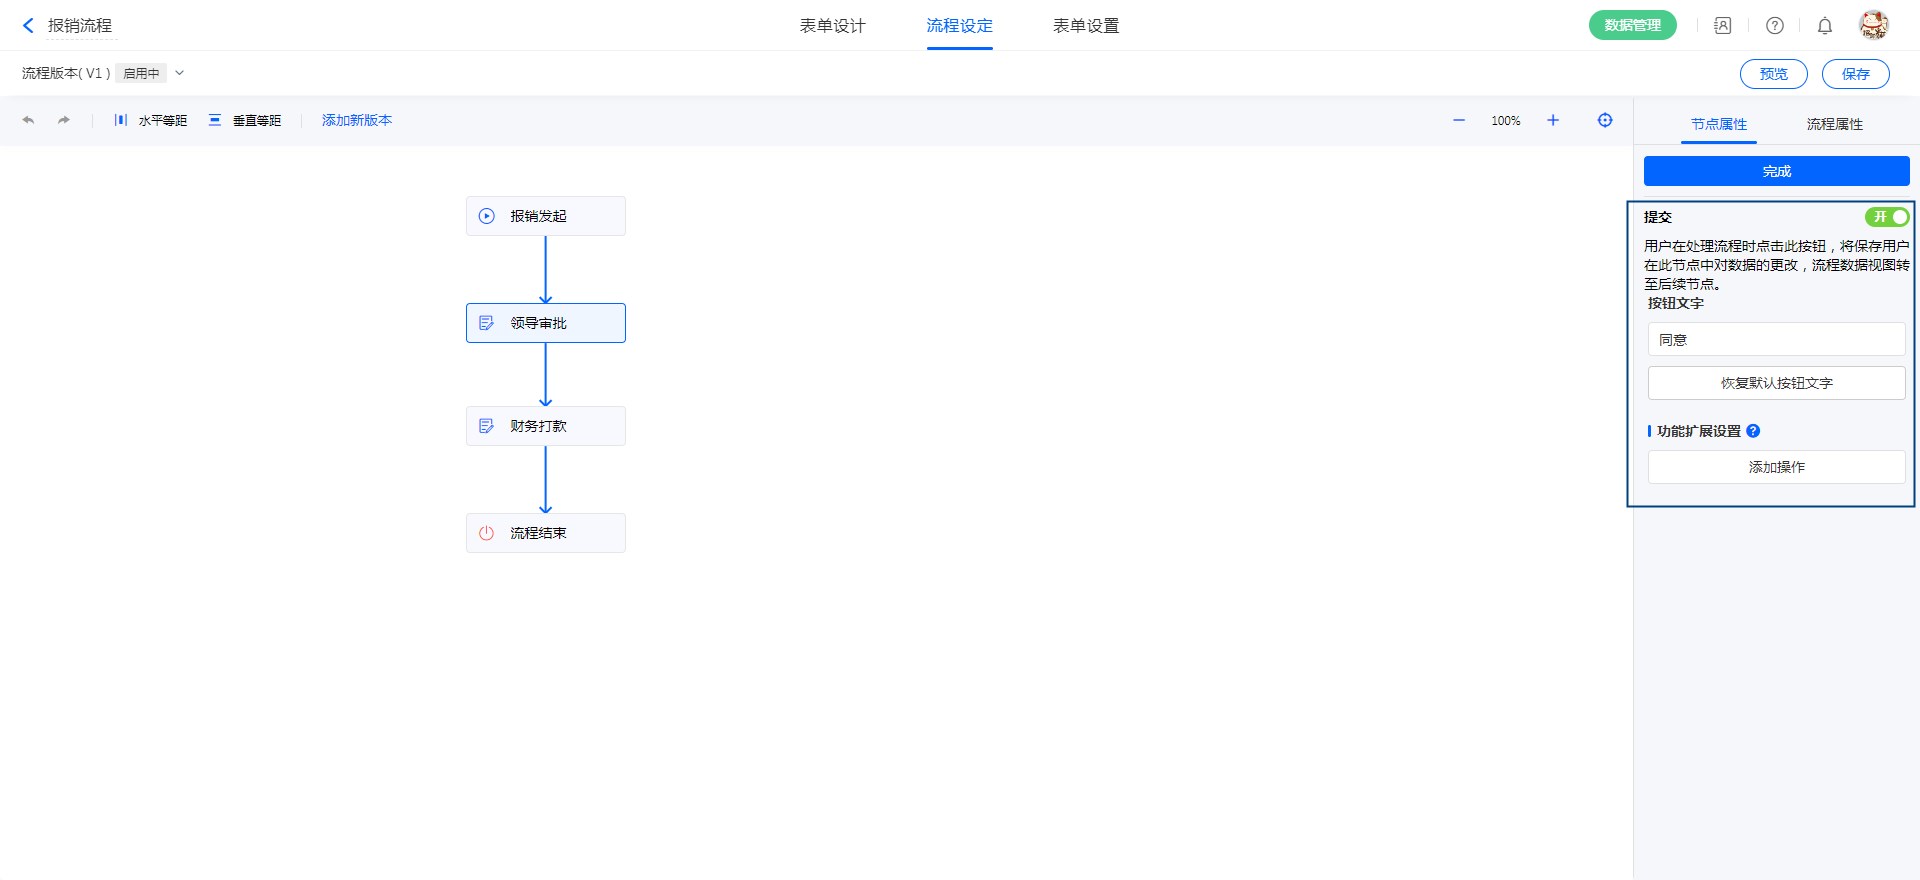This screenshot has width=1920, height=880.
Task: Click the 按钮文字 input field containing 同意
Action: click(1776, 340)
